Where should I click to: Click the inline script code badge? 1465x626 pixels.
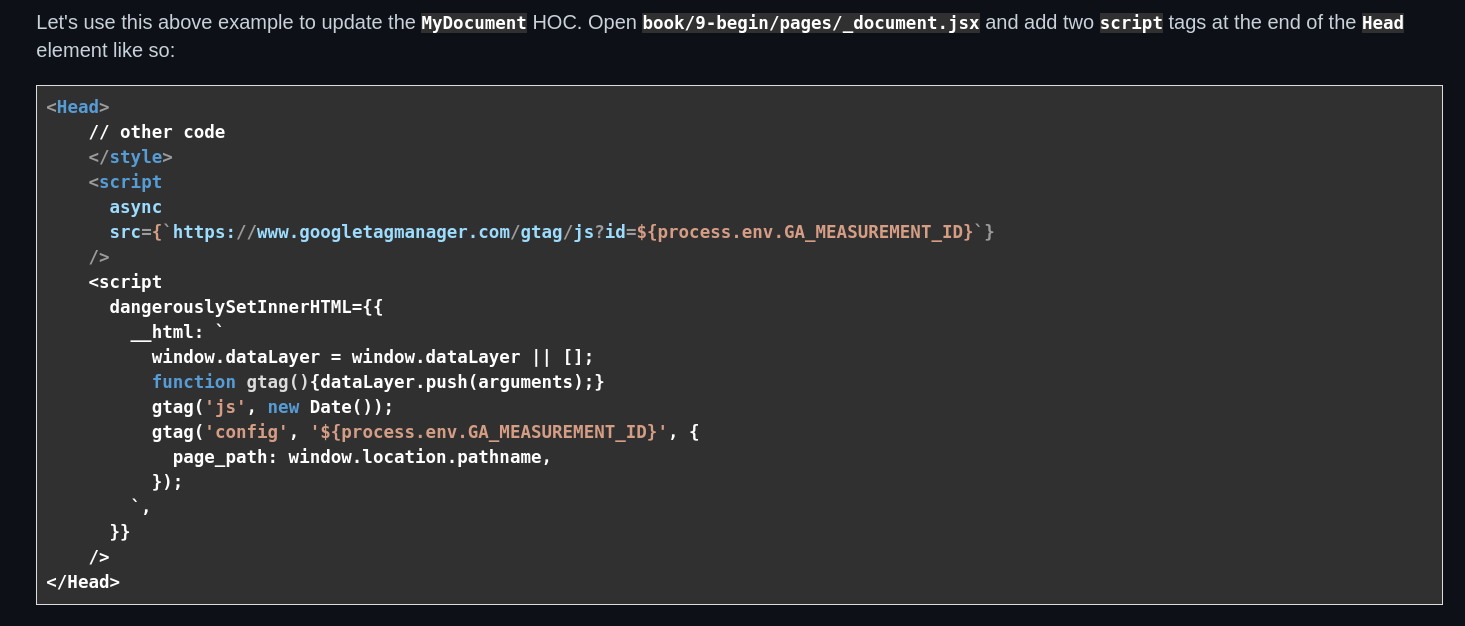point(1131,22)
